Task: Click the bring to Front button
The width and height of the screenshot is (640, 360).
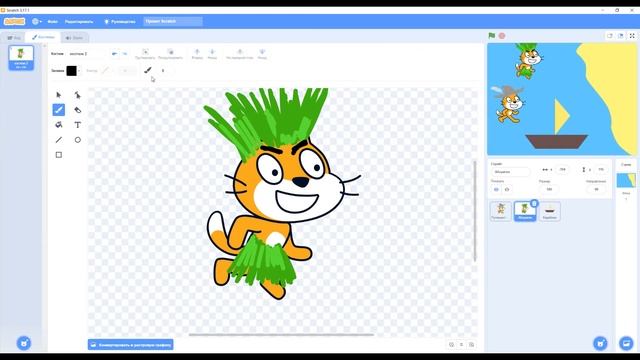Action: tap(240, 54)
